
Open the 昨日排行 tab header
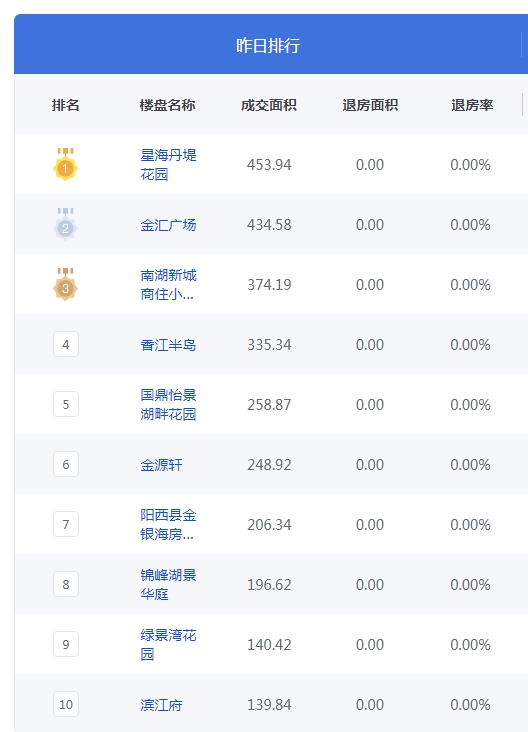click(x=268, y=45)
